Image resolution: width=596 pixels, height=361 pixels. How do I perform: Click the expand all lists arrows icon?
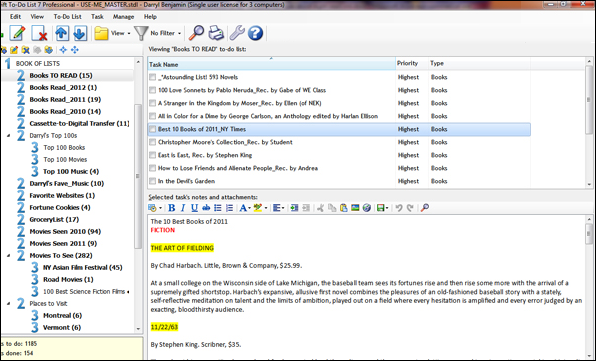pyautogui.click(x=74, y=50)
